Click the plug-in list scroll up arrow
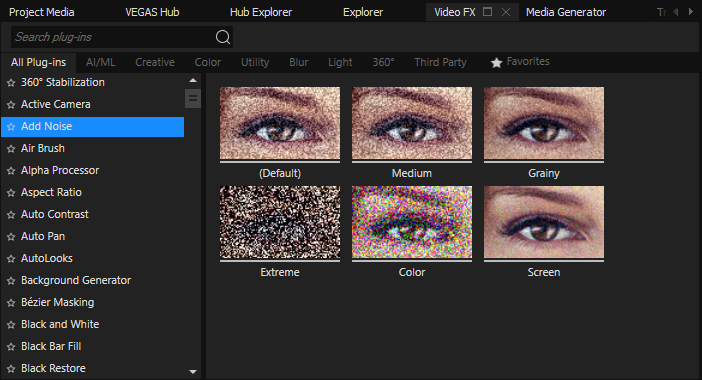 (193, 81)
